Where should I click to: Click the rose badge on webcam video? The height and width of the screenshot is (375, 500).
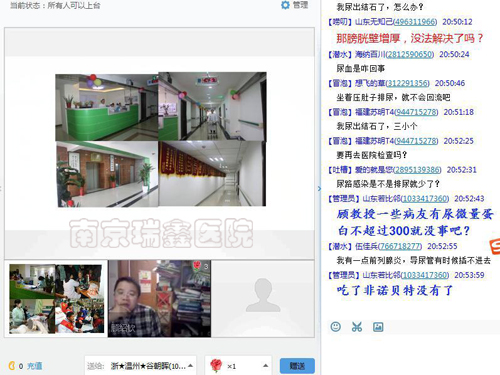(x=197, y=266)
